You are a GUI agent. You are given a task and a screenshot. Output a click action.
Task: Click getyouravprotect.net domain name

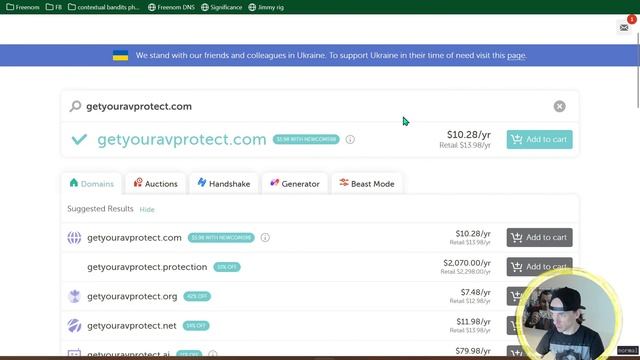coord(132,326)
